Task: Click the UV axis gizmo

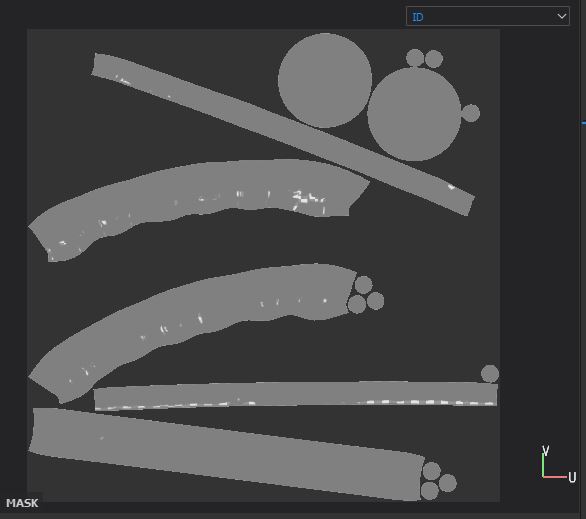Action: click(x=558, y=464)
